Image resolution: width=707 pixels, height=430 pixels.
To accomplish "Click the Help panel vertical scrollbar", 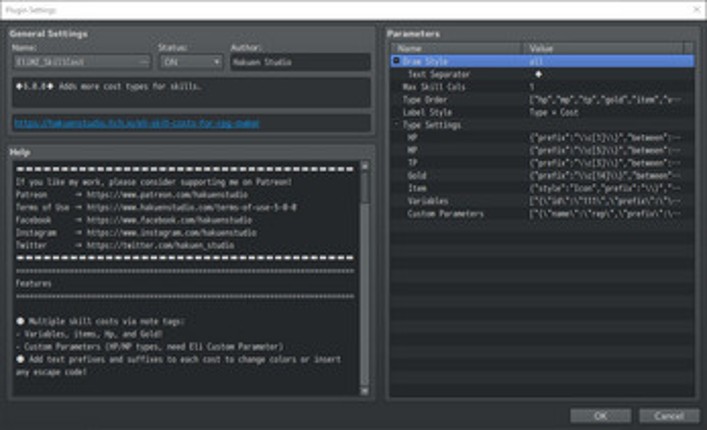I will point(364,270).
